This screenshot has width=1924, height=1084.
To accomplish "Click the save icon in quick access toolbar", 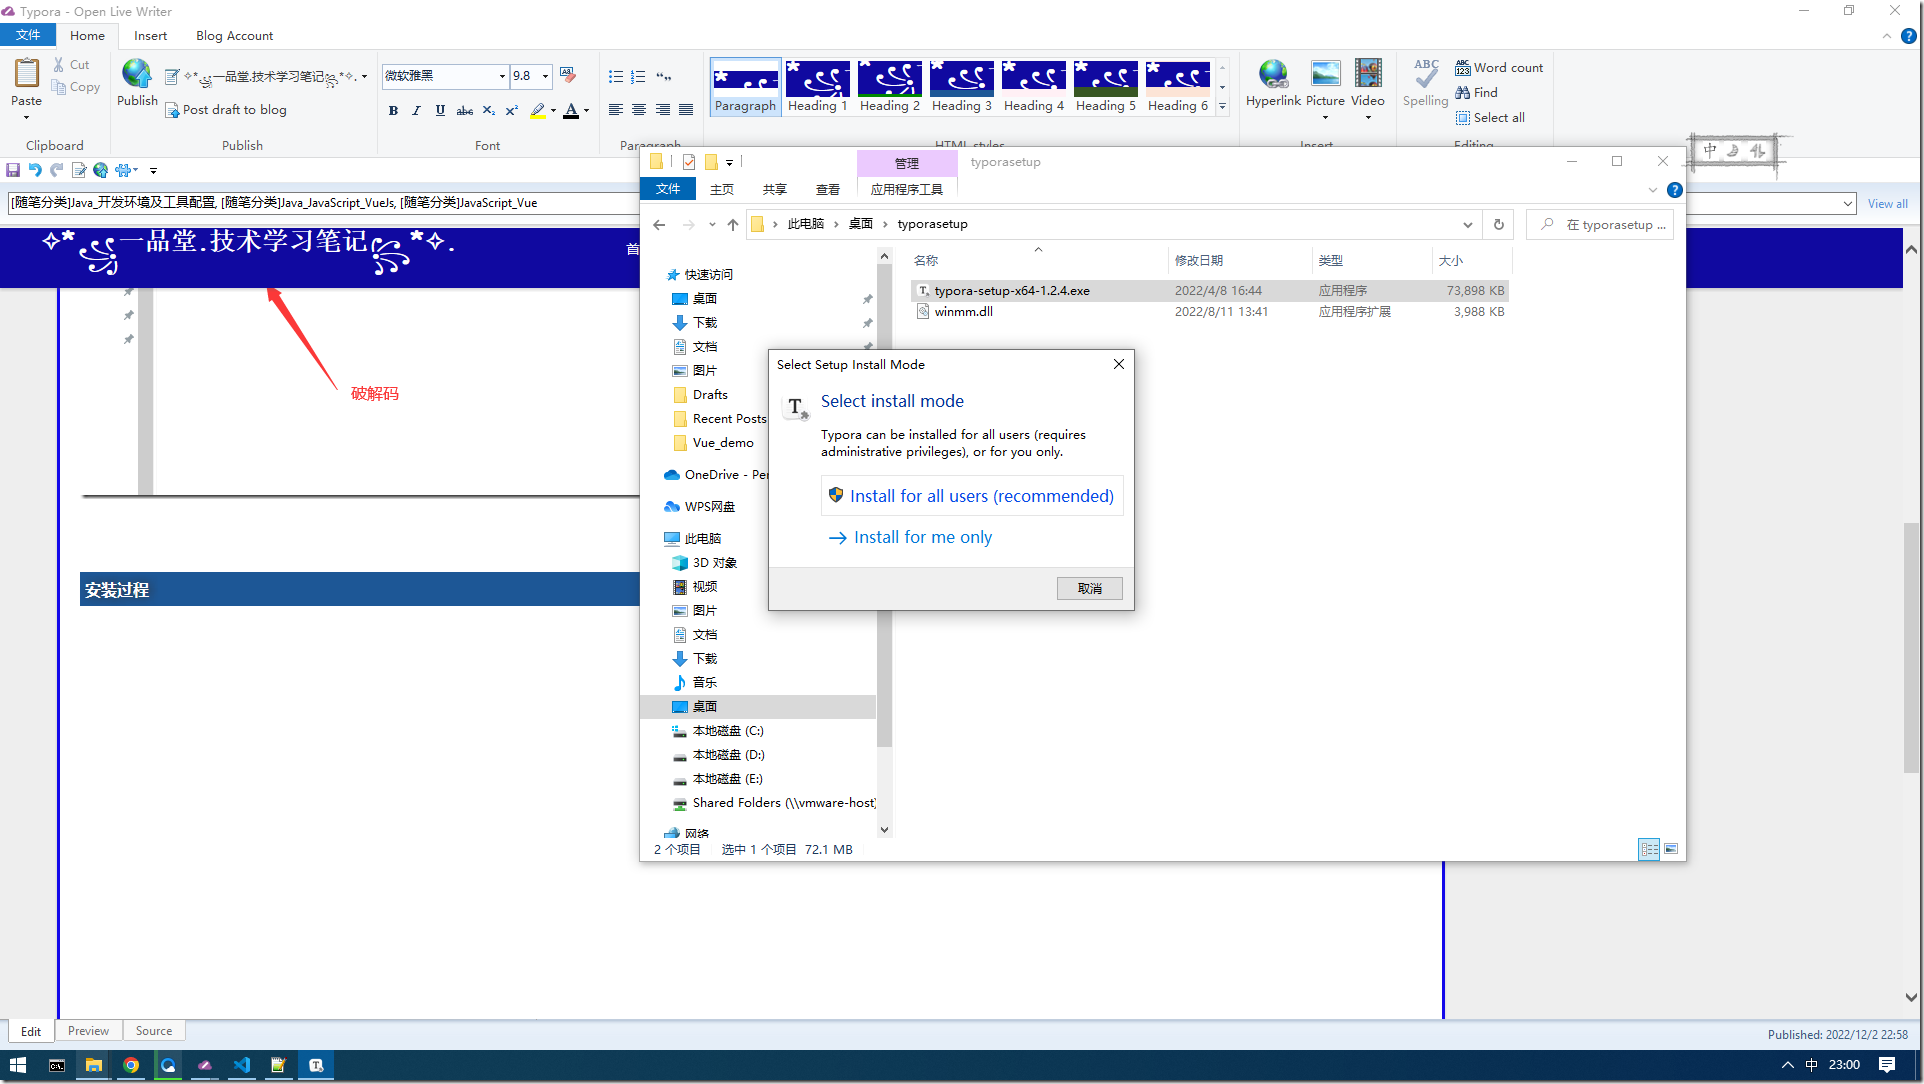I will tap(13, 170).
